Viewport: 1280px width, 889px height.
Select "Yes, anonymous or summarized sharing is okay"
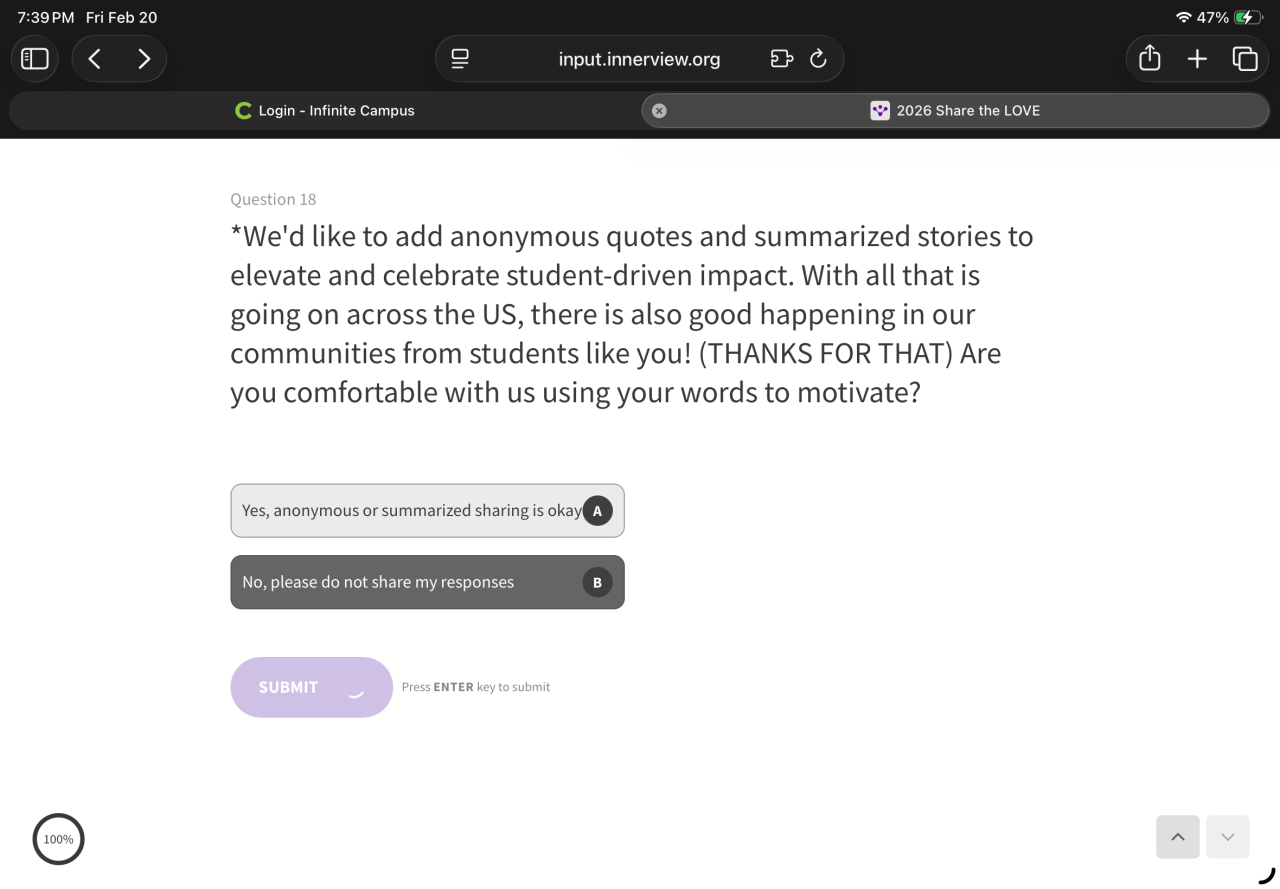[x=412, y=511]
